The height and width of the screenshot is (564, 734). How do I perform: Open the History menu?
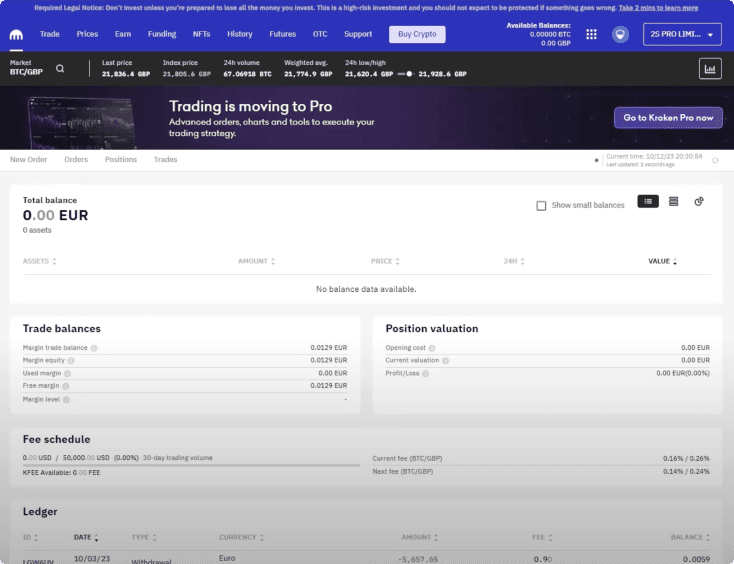tap(240, 34)
